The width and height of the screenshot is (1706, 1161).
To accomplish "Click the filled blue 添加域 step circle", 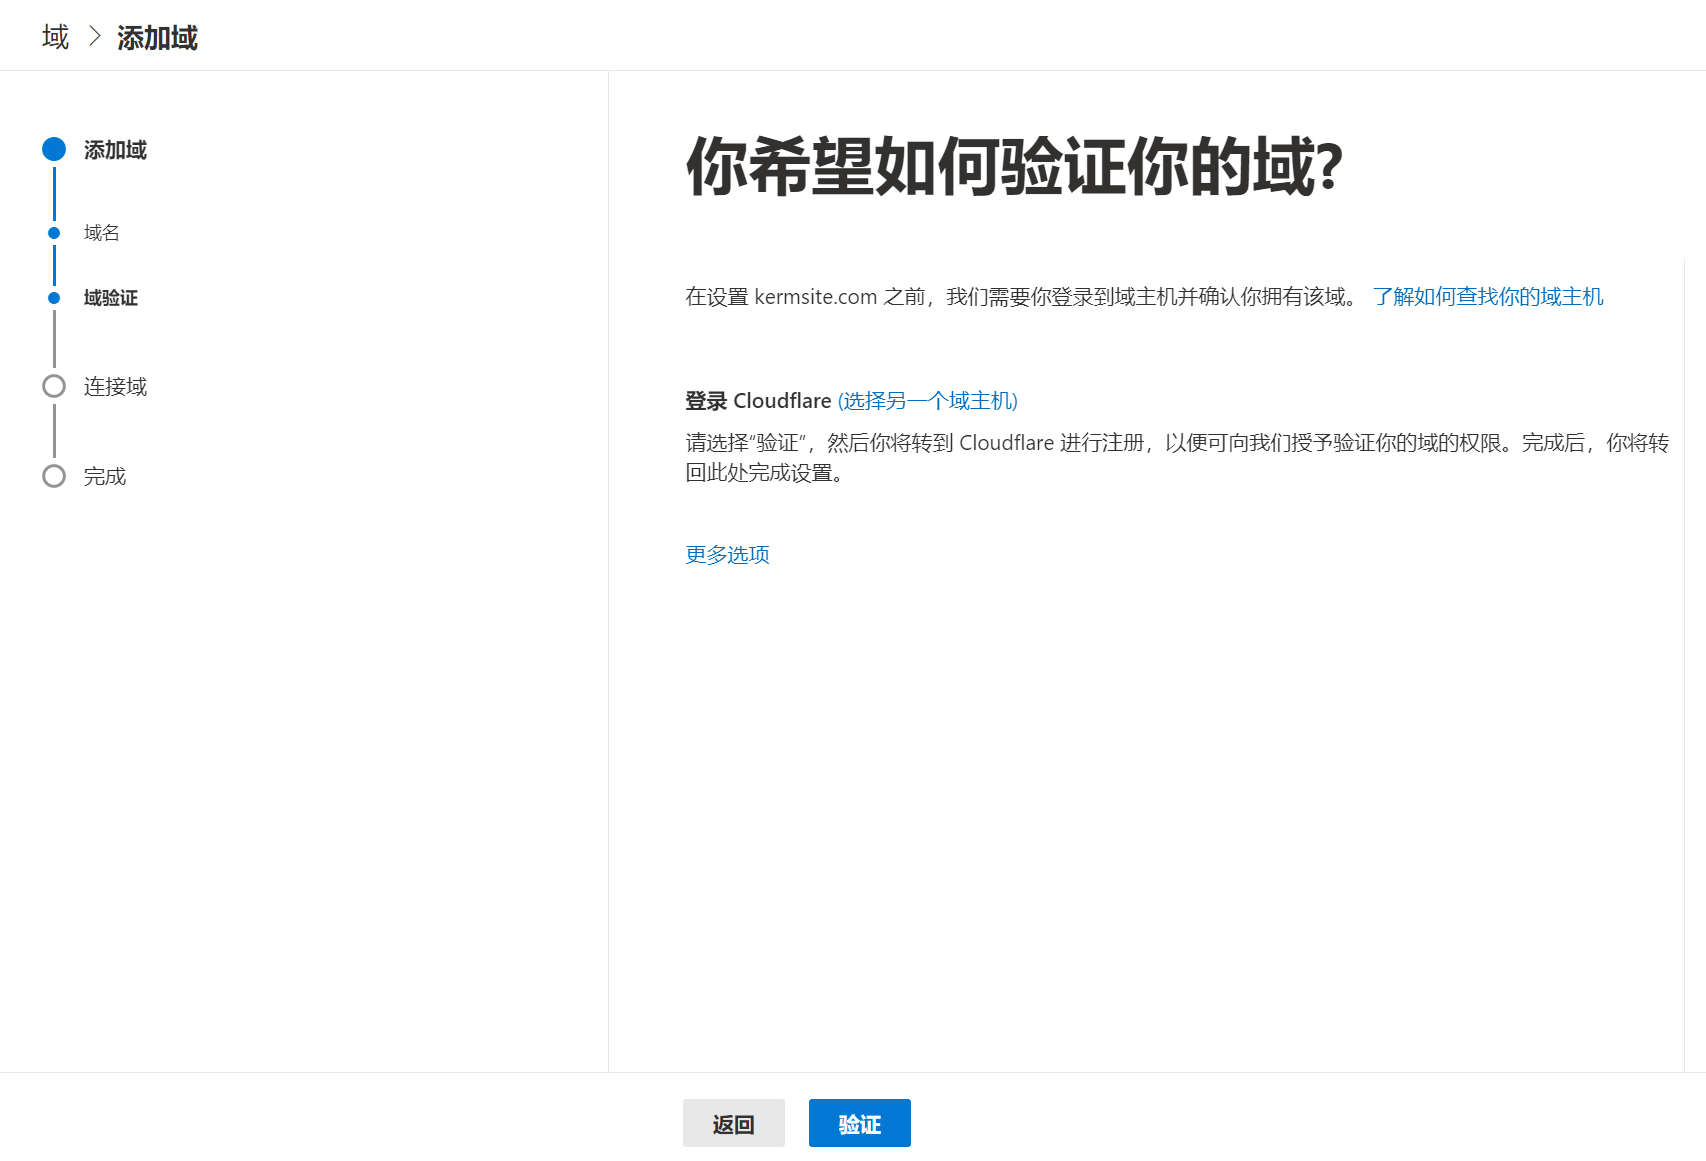I will [x=54, y=149].
